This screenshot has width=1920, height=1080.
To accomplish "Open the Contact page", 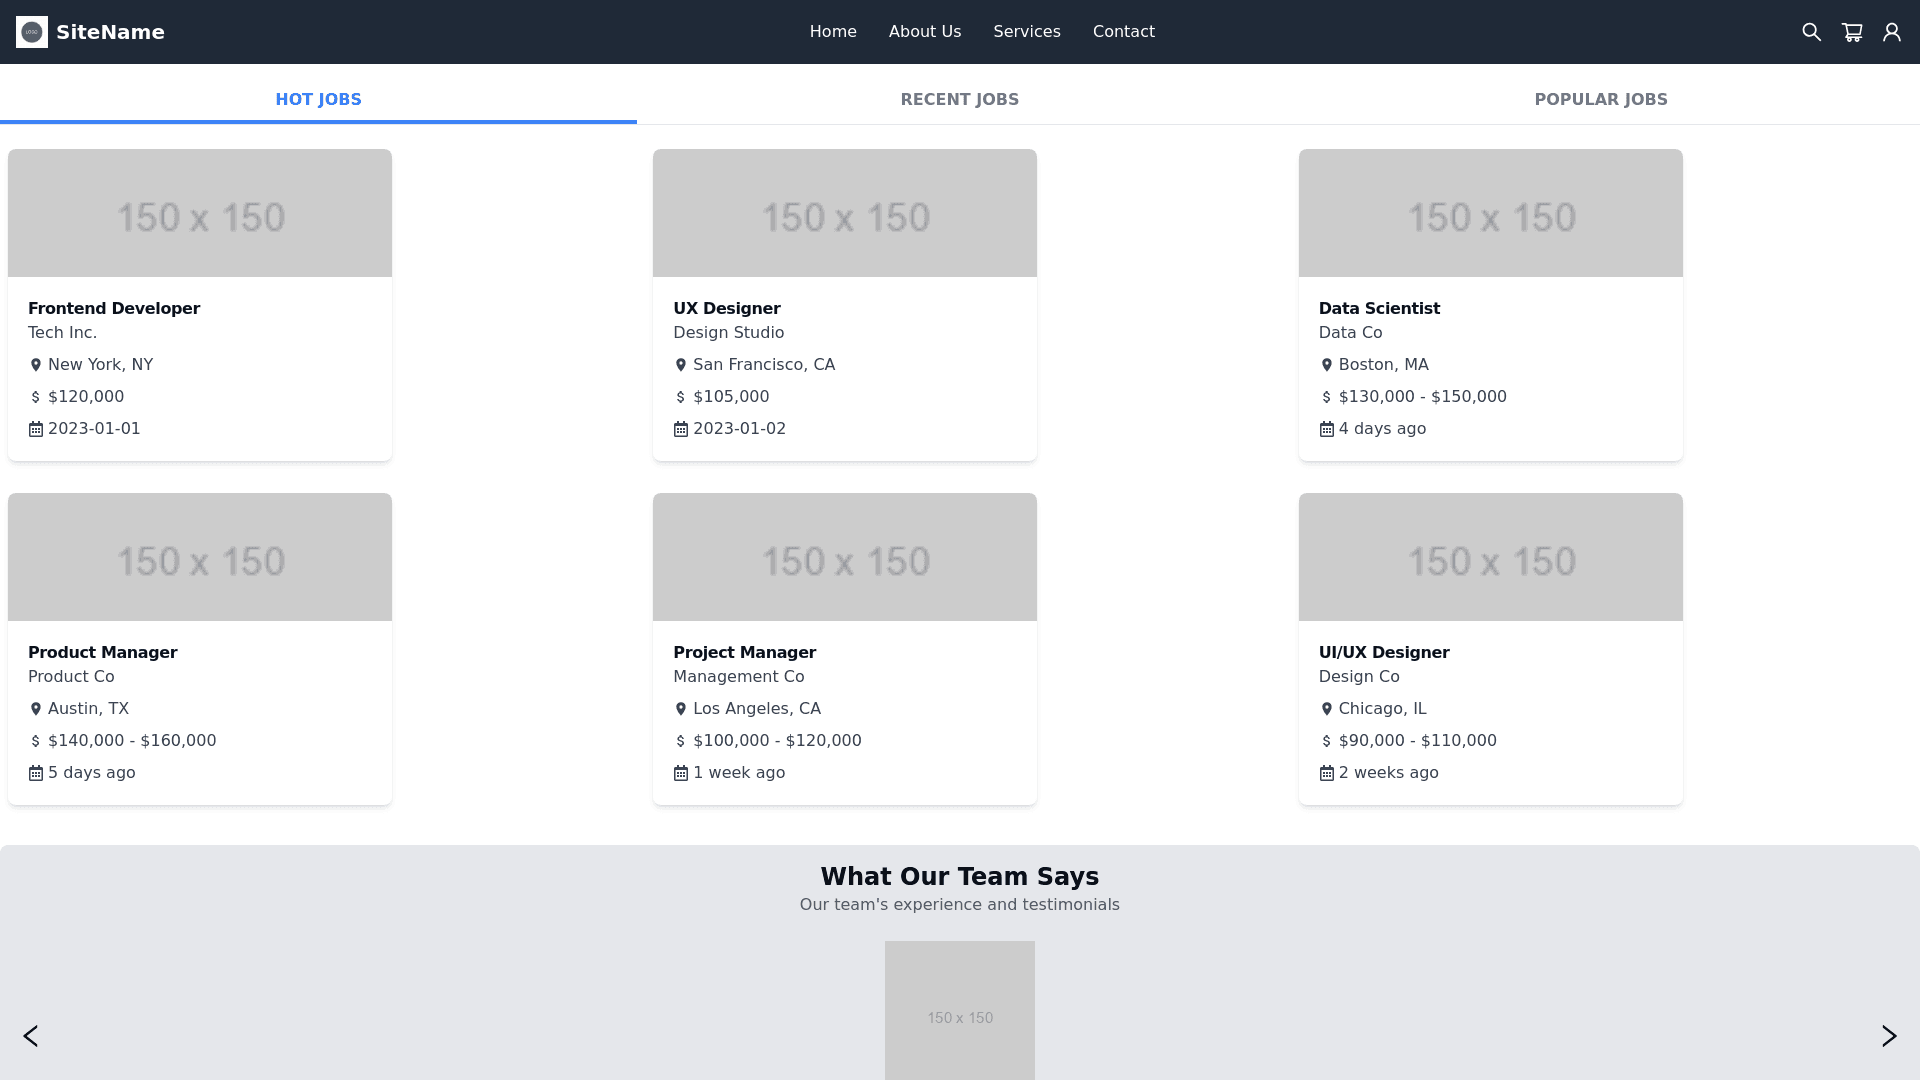I will [1124, 31].
